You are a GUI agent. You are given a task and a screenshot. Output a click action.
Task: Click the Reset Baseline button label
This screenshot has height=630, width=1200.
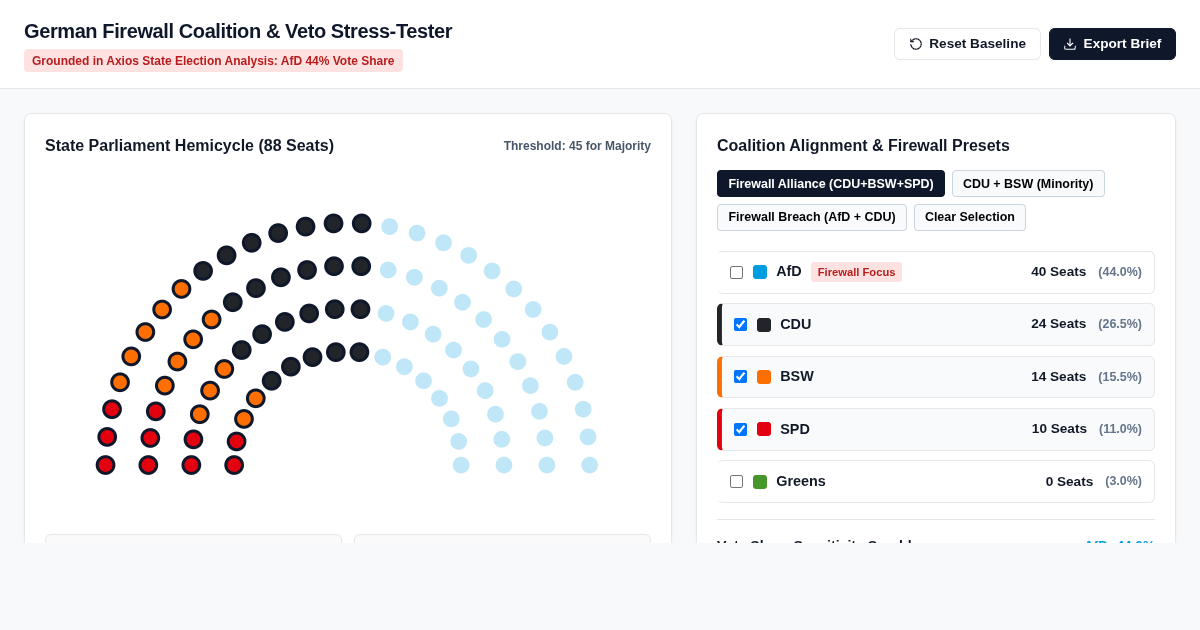977,44
